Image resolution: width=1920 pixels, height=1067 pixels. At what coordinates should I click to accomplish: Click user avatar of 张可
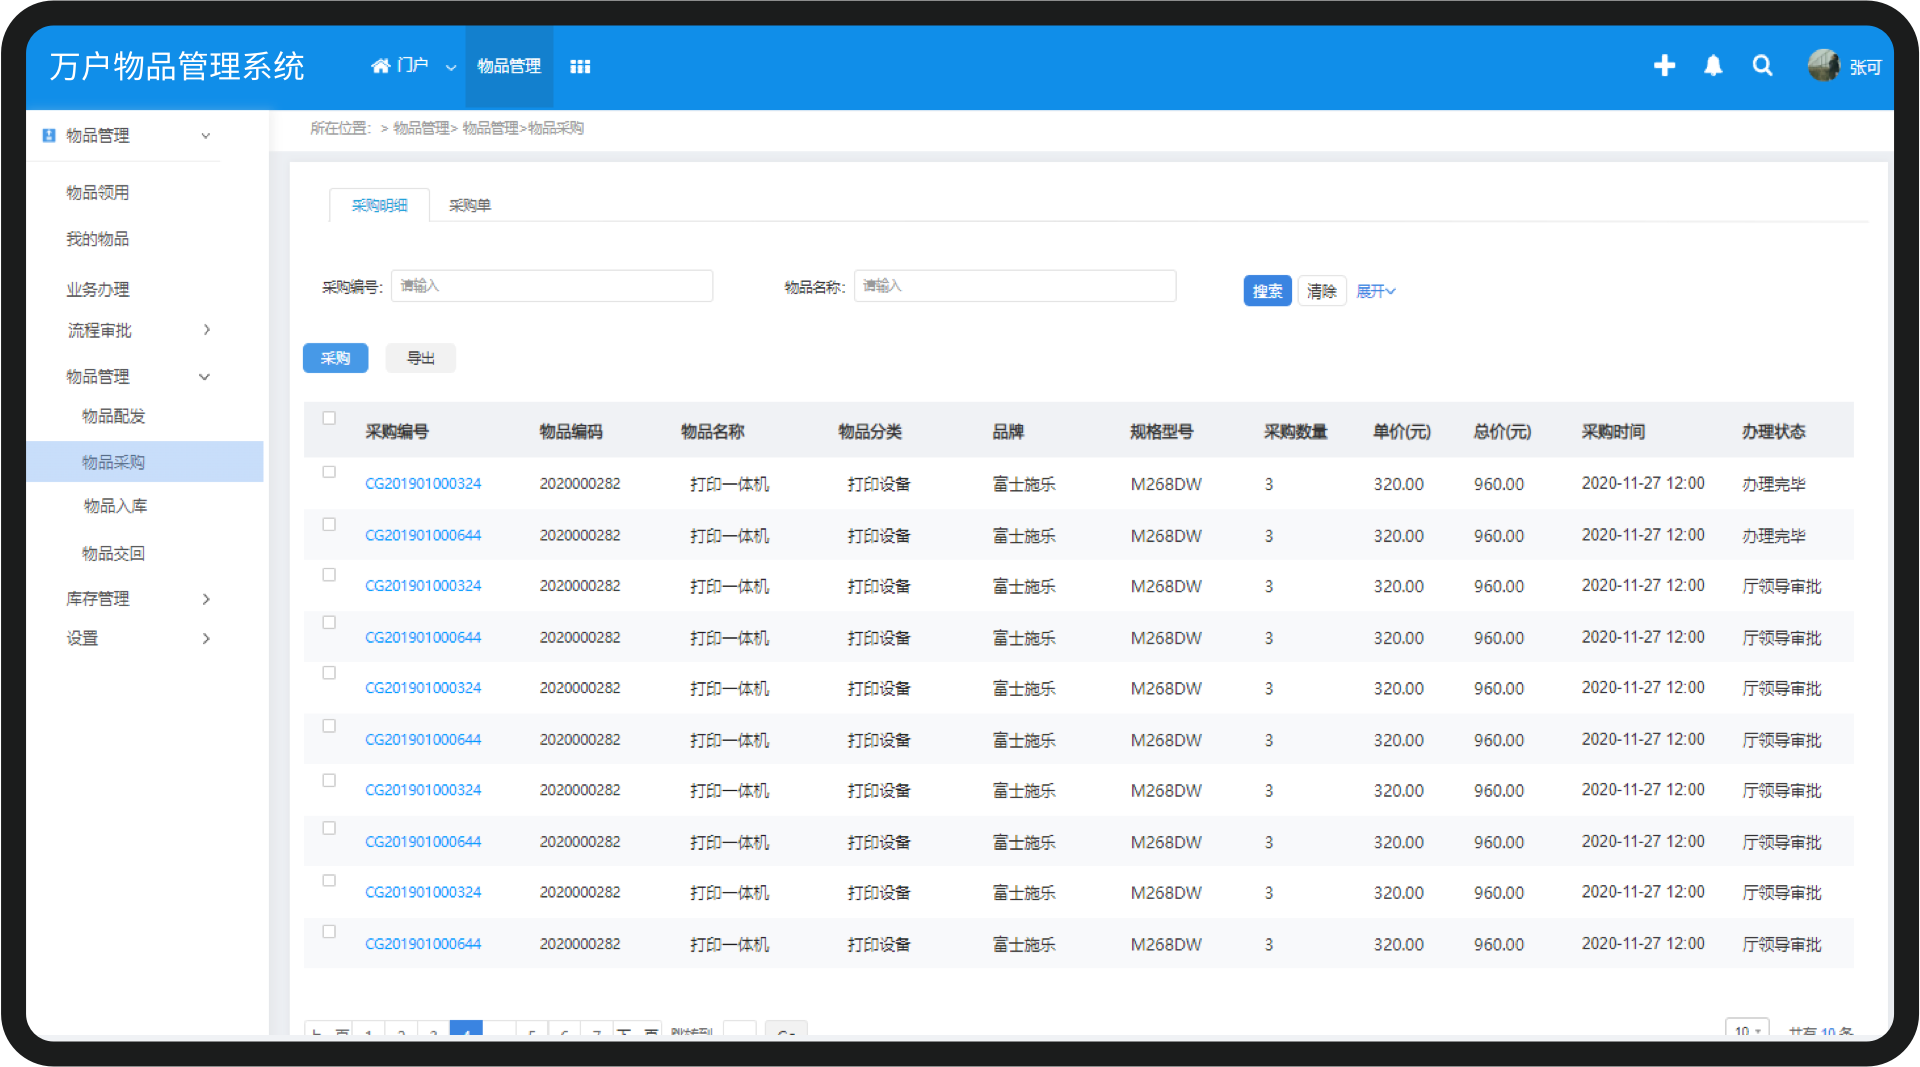coord(1824,65)
